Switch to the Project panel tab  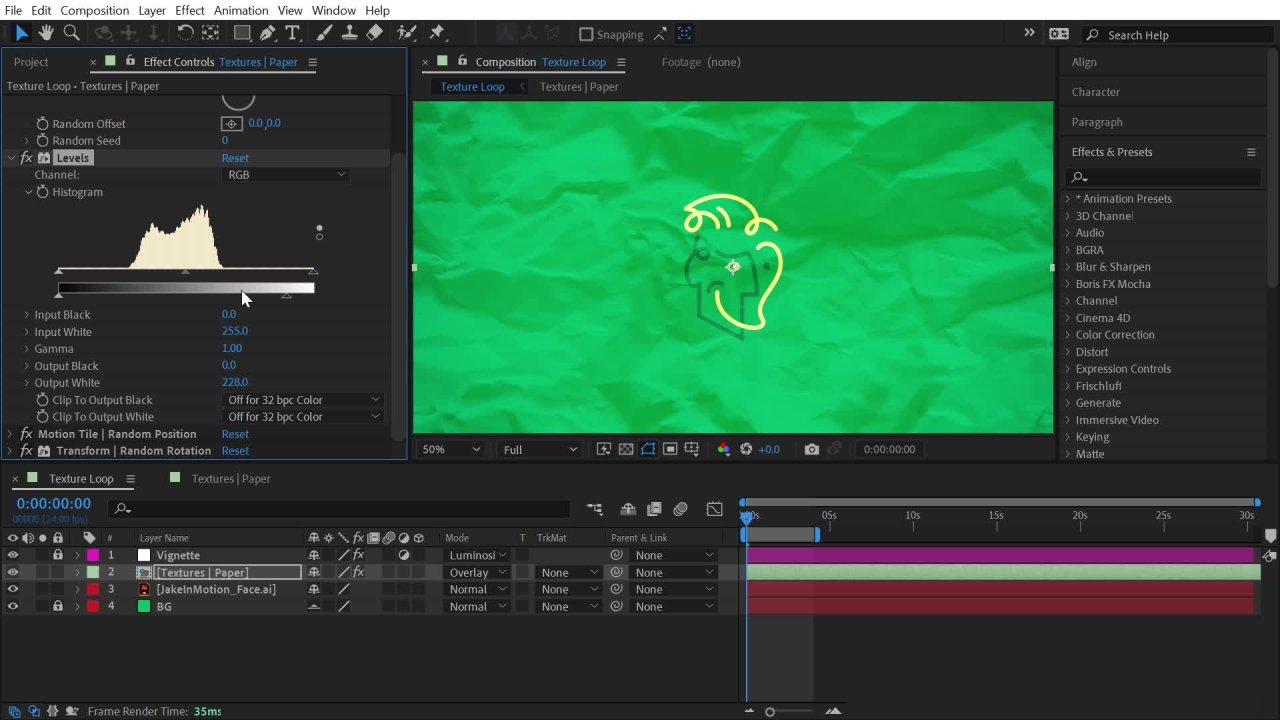[x=31, y=62]
